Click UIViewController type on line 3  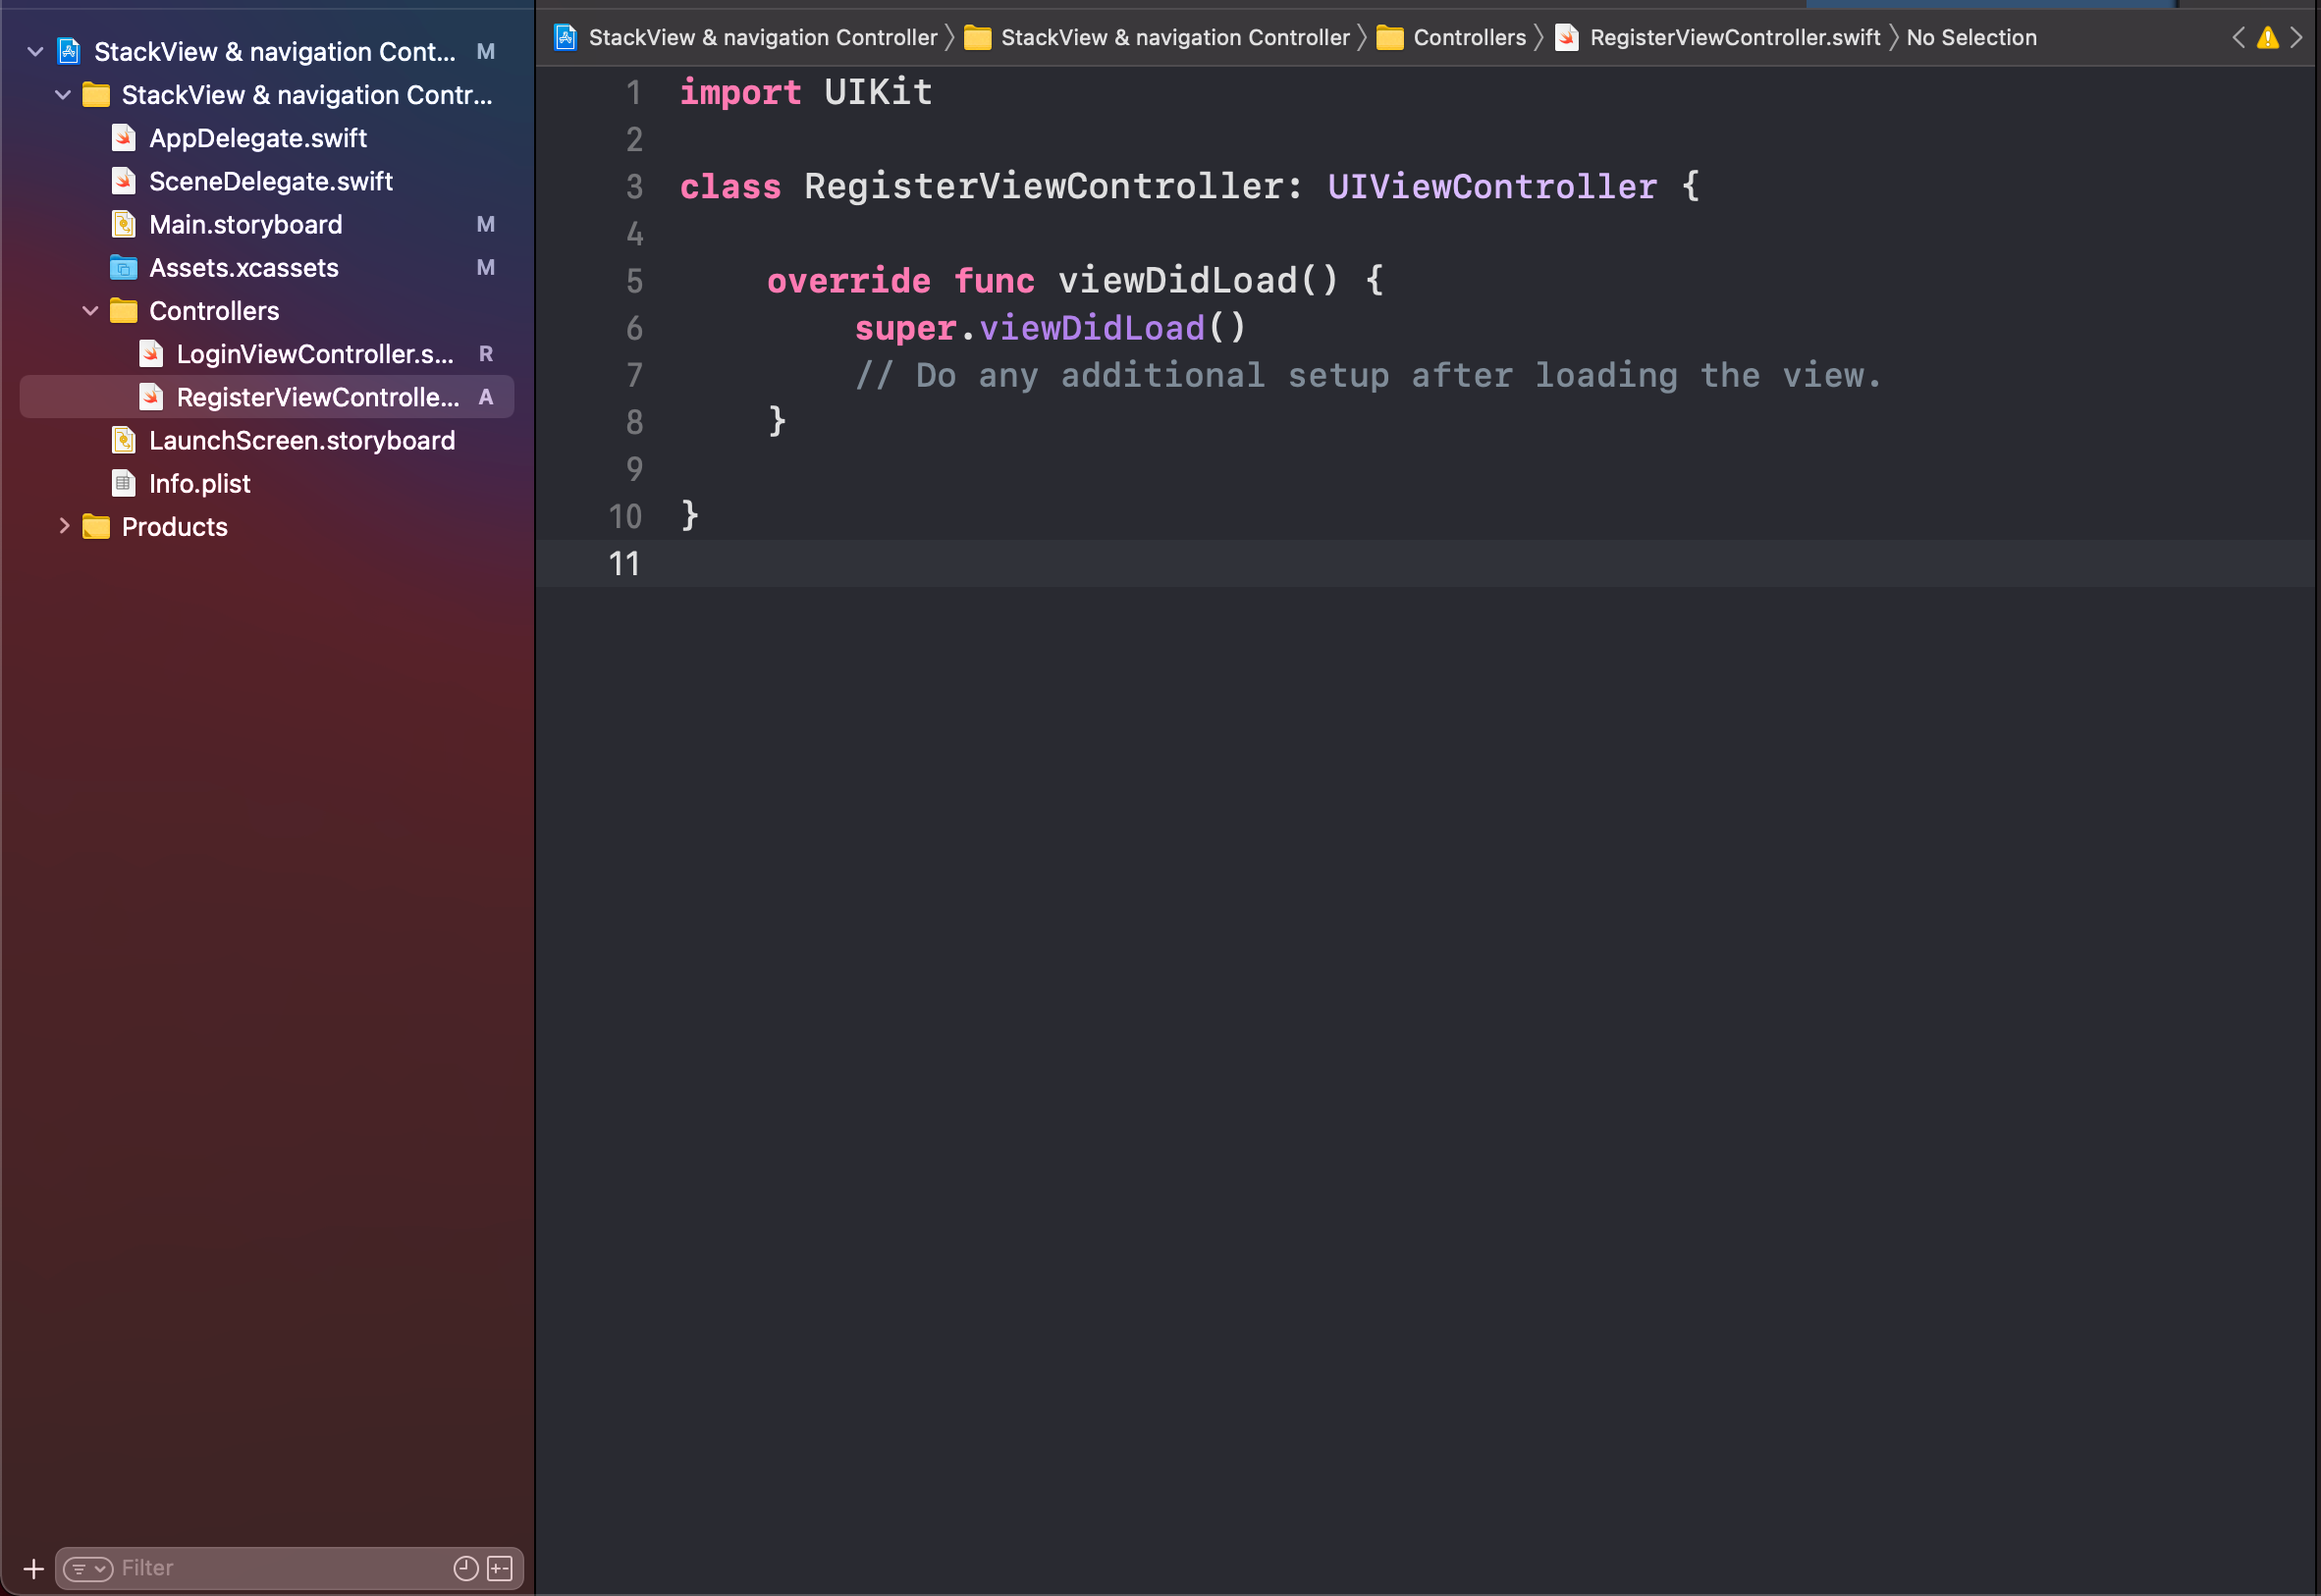coord(1492,187)
